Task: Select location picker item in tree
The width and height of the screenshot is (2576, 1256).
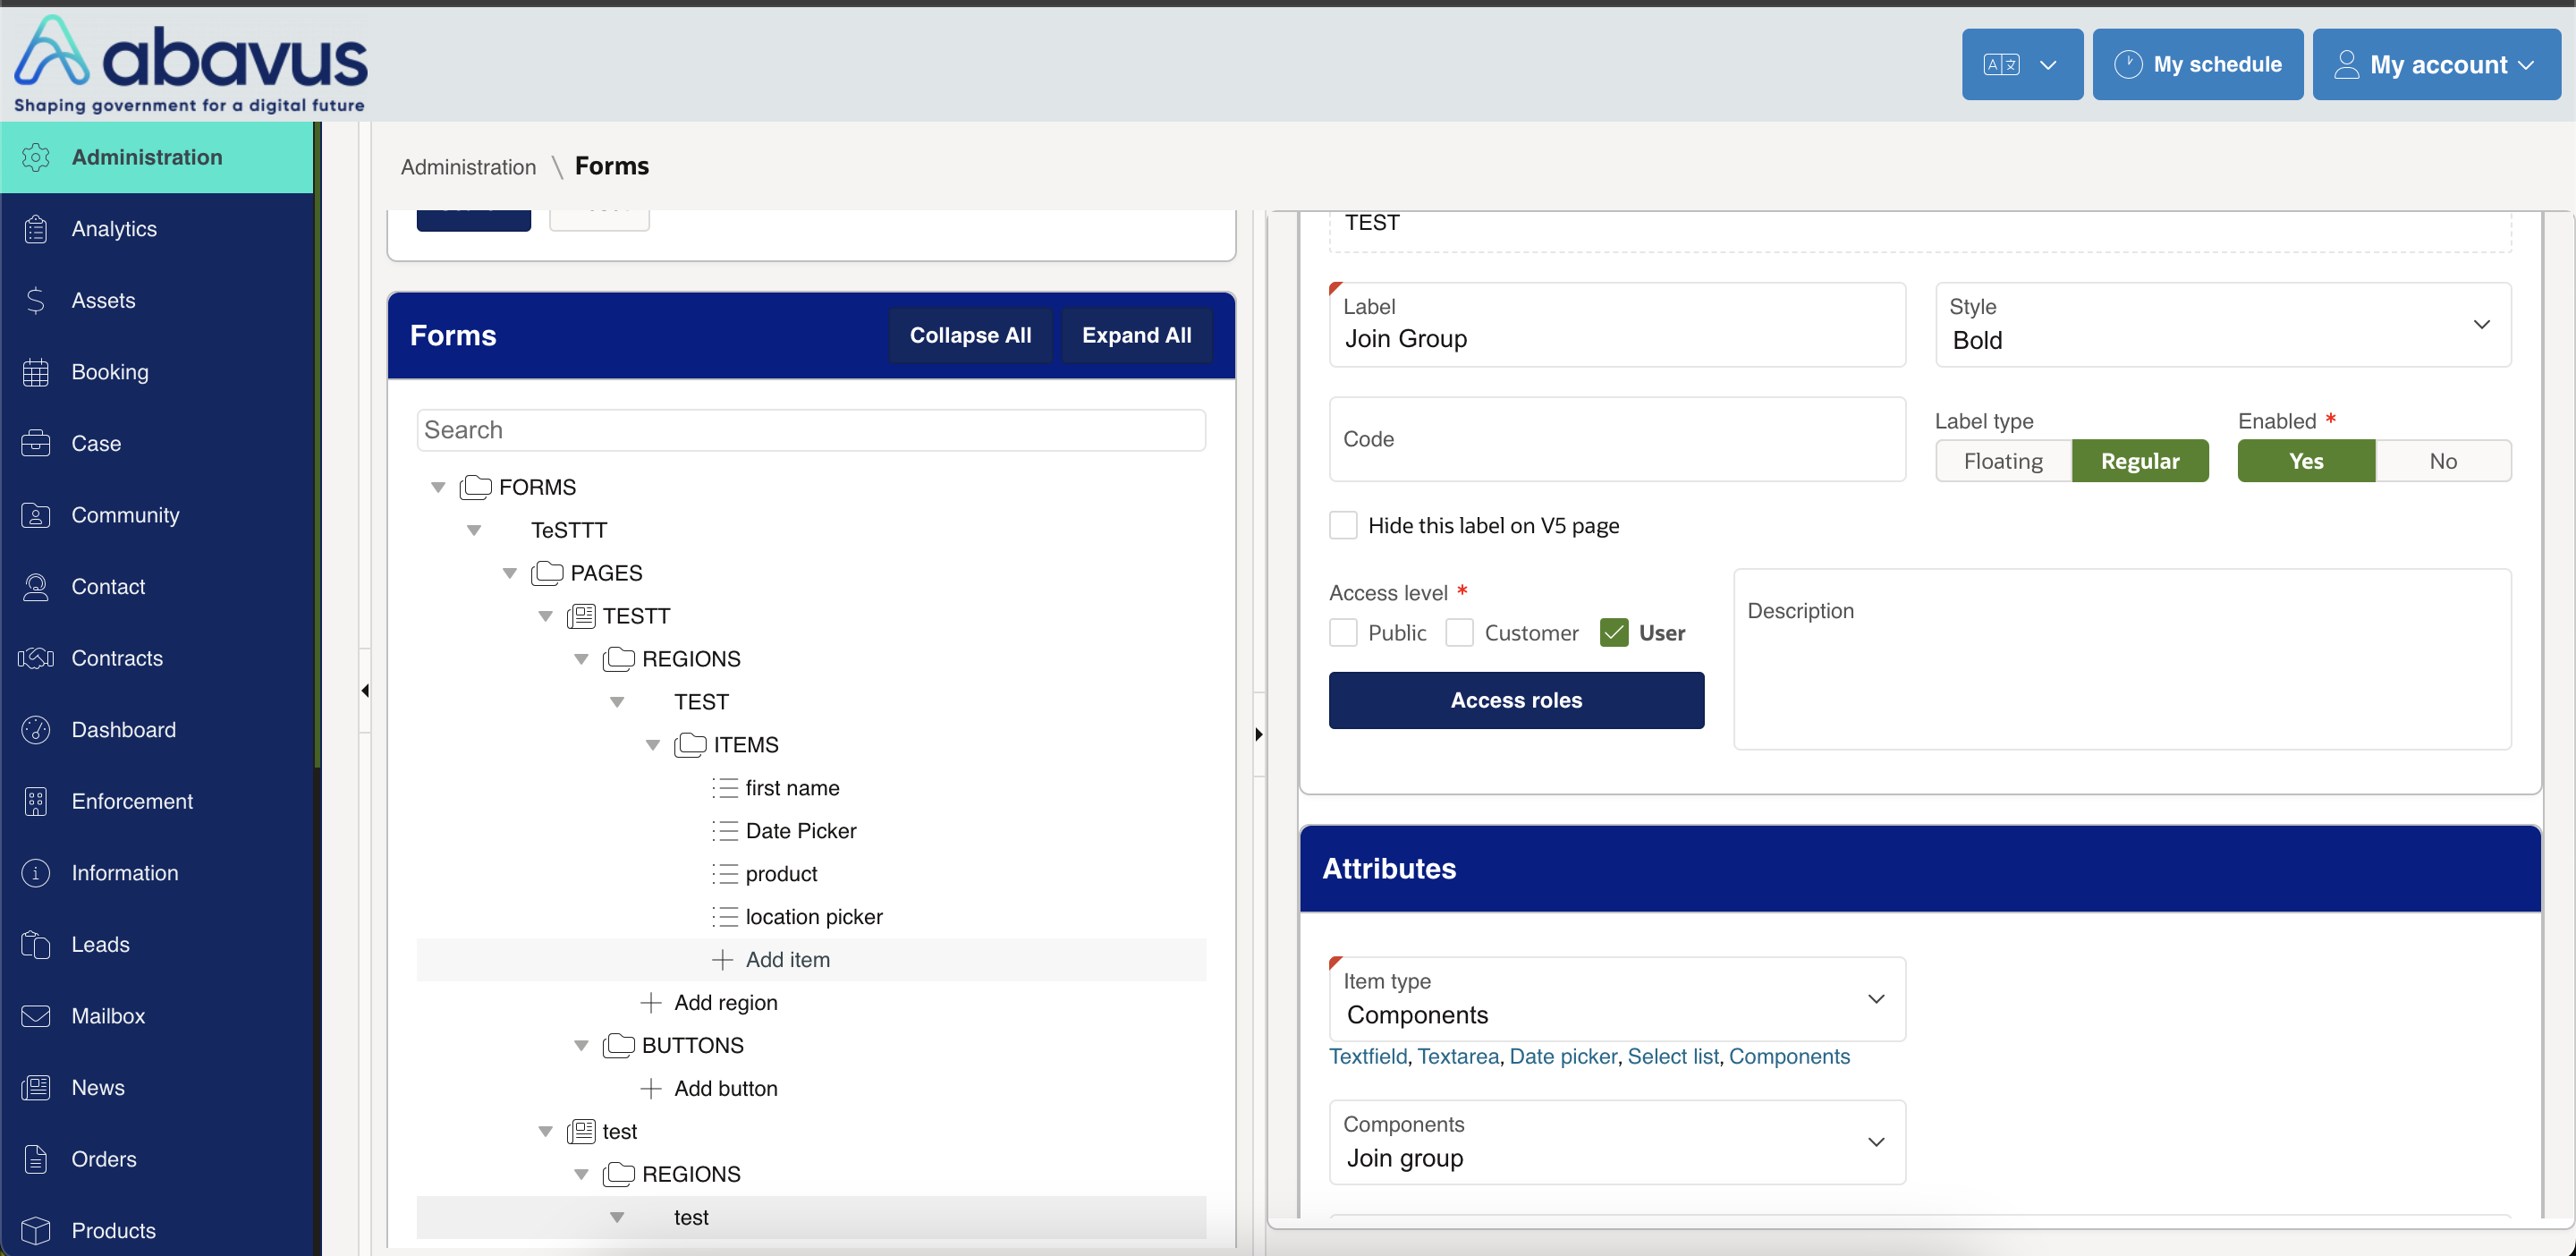Action: (x=813, y=917)
